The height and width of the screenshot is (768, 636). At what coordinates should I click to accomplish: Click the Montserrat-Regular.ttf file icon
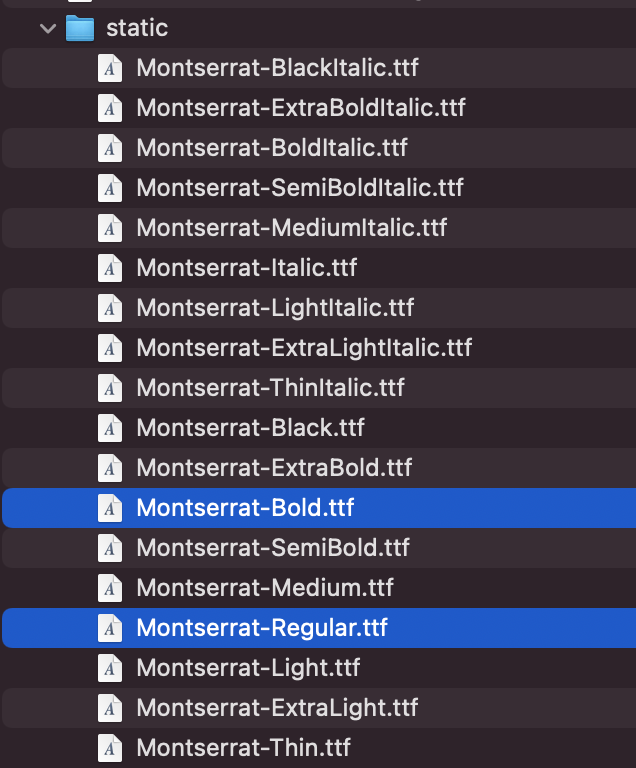110,628
